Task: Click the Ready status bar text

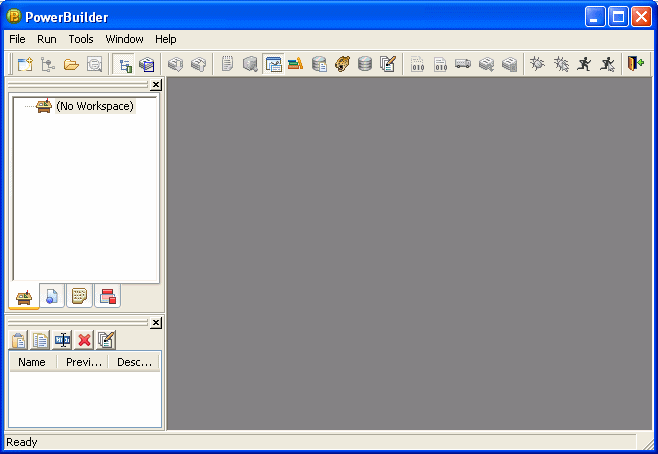Action: click(22, 442)
